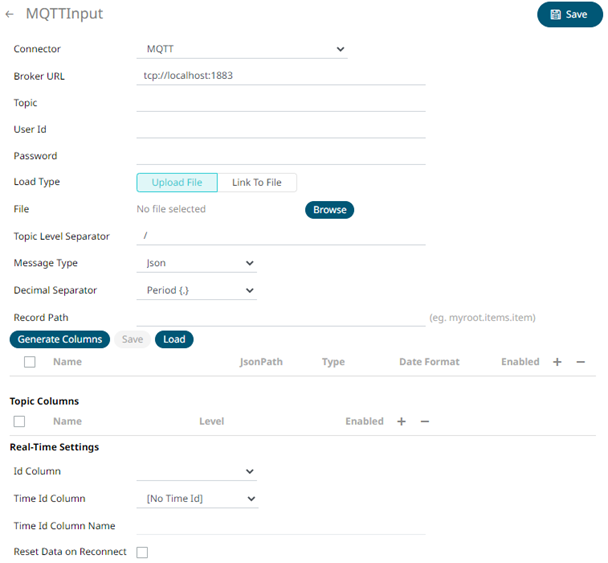Tick the select-all checkbox beside JsonPath header row
The height and width of the screenshot is (563, 608).
(29, 362)
